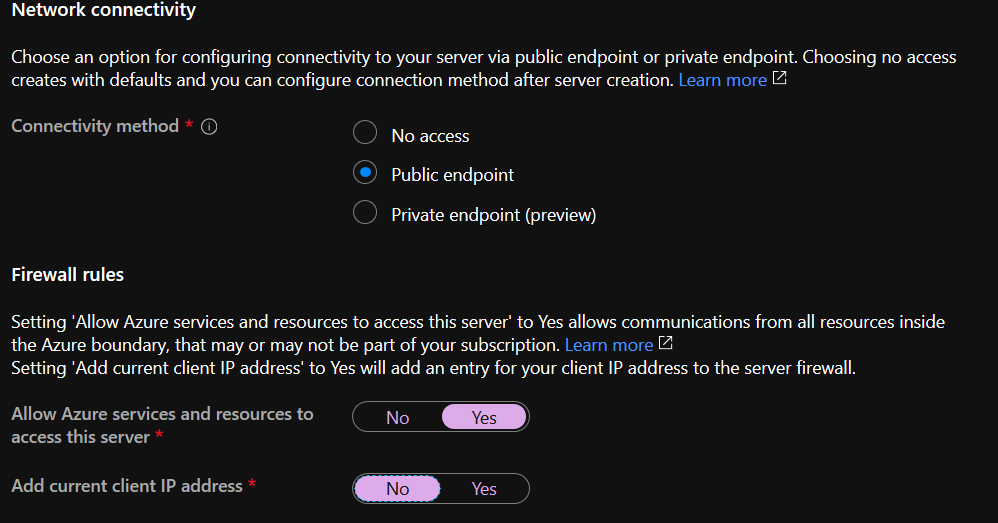The width and height of the screenshot is (998, 523).
Task: Open Learn more link under Firewall rules
Action: click(x=609, y=345)
